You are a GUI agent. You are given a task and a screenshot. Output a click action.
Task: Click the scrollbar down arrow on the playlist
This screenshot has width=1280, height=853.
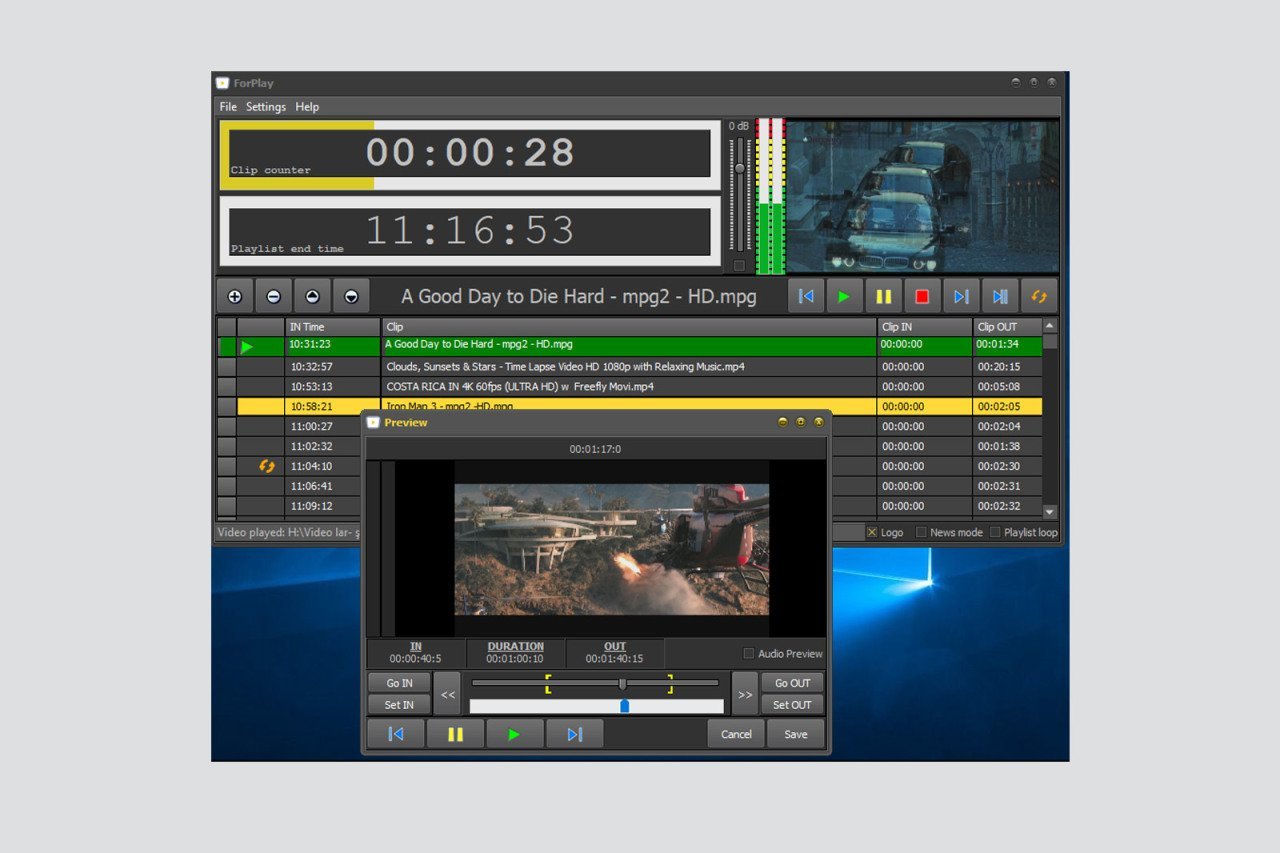pos(1049,511)
